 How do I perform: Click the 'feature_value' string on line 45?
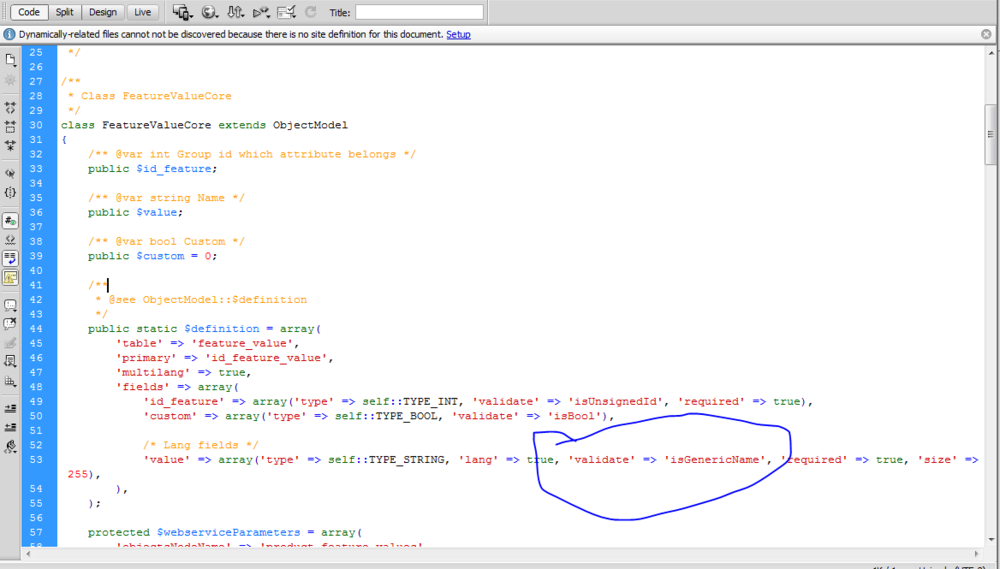coord(242,343)
